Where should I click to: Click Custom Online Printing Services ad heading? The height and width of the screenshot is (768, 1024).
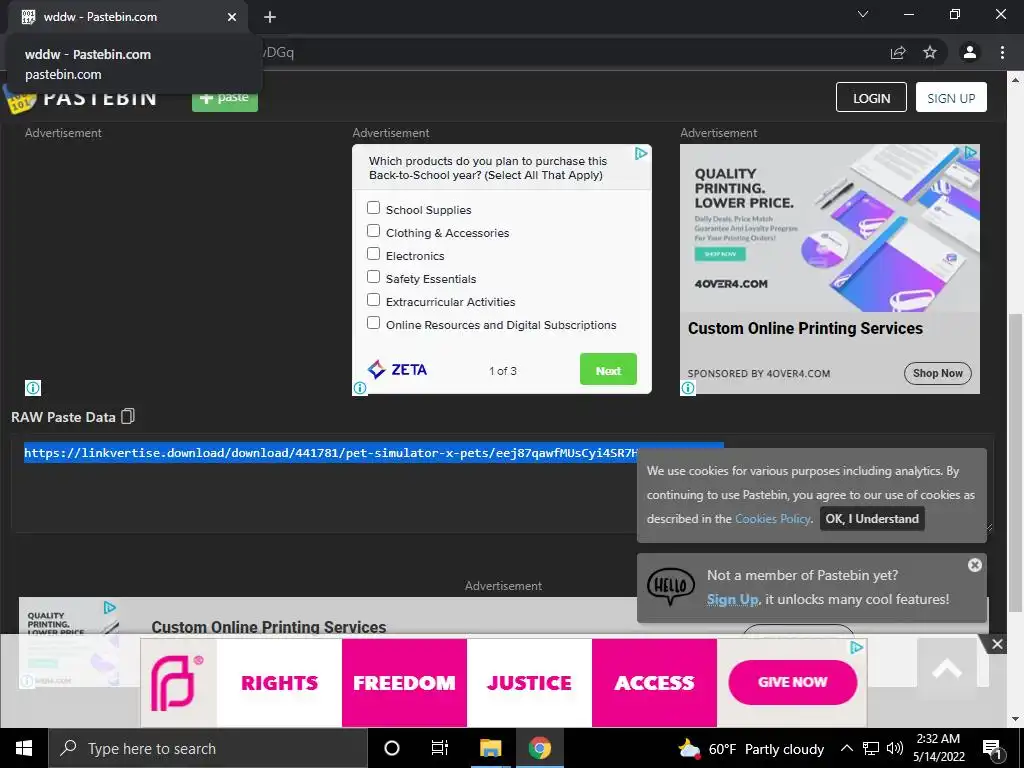(x=805, y=328)
